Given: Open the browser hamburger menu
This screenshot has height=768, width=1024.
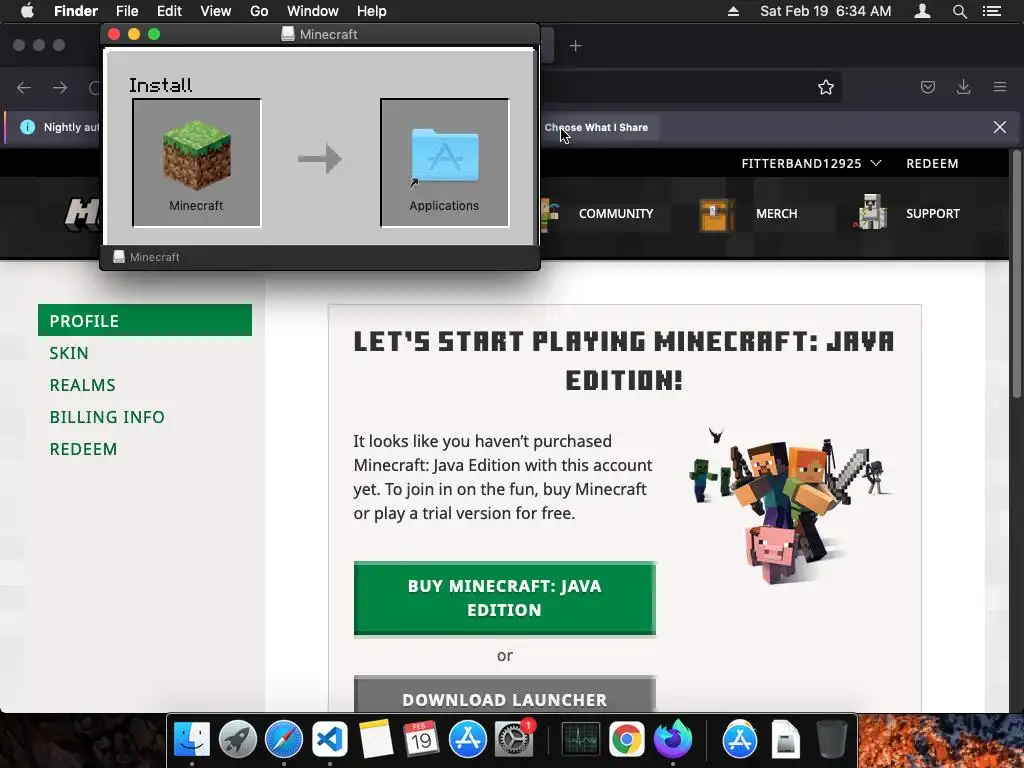Looking at the screenshot, I should click(x=1000, y=87).
